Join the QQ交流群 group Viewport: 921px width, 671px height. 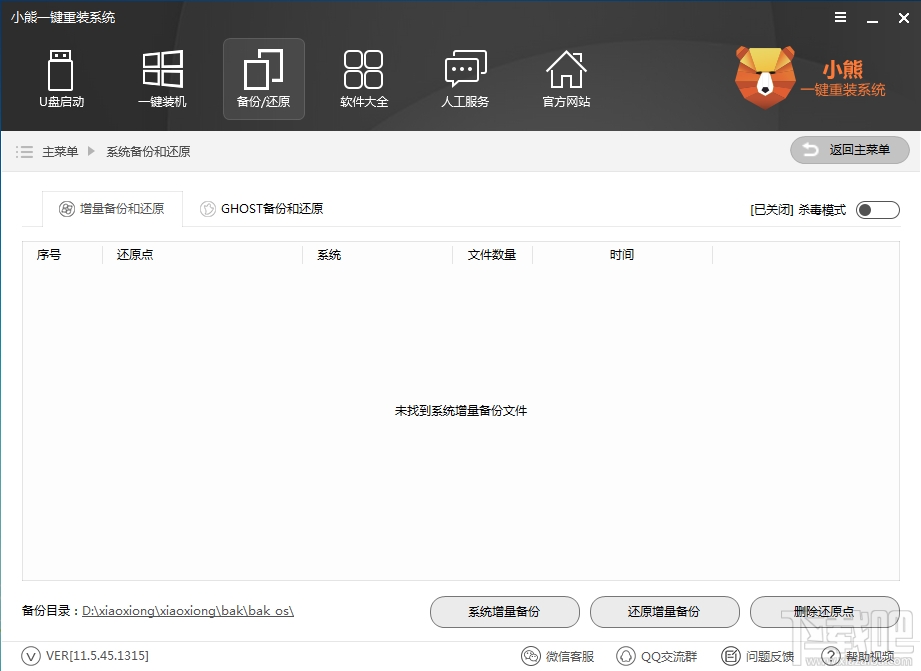click(657, 656)
